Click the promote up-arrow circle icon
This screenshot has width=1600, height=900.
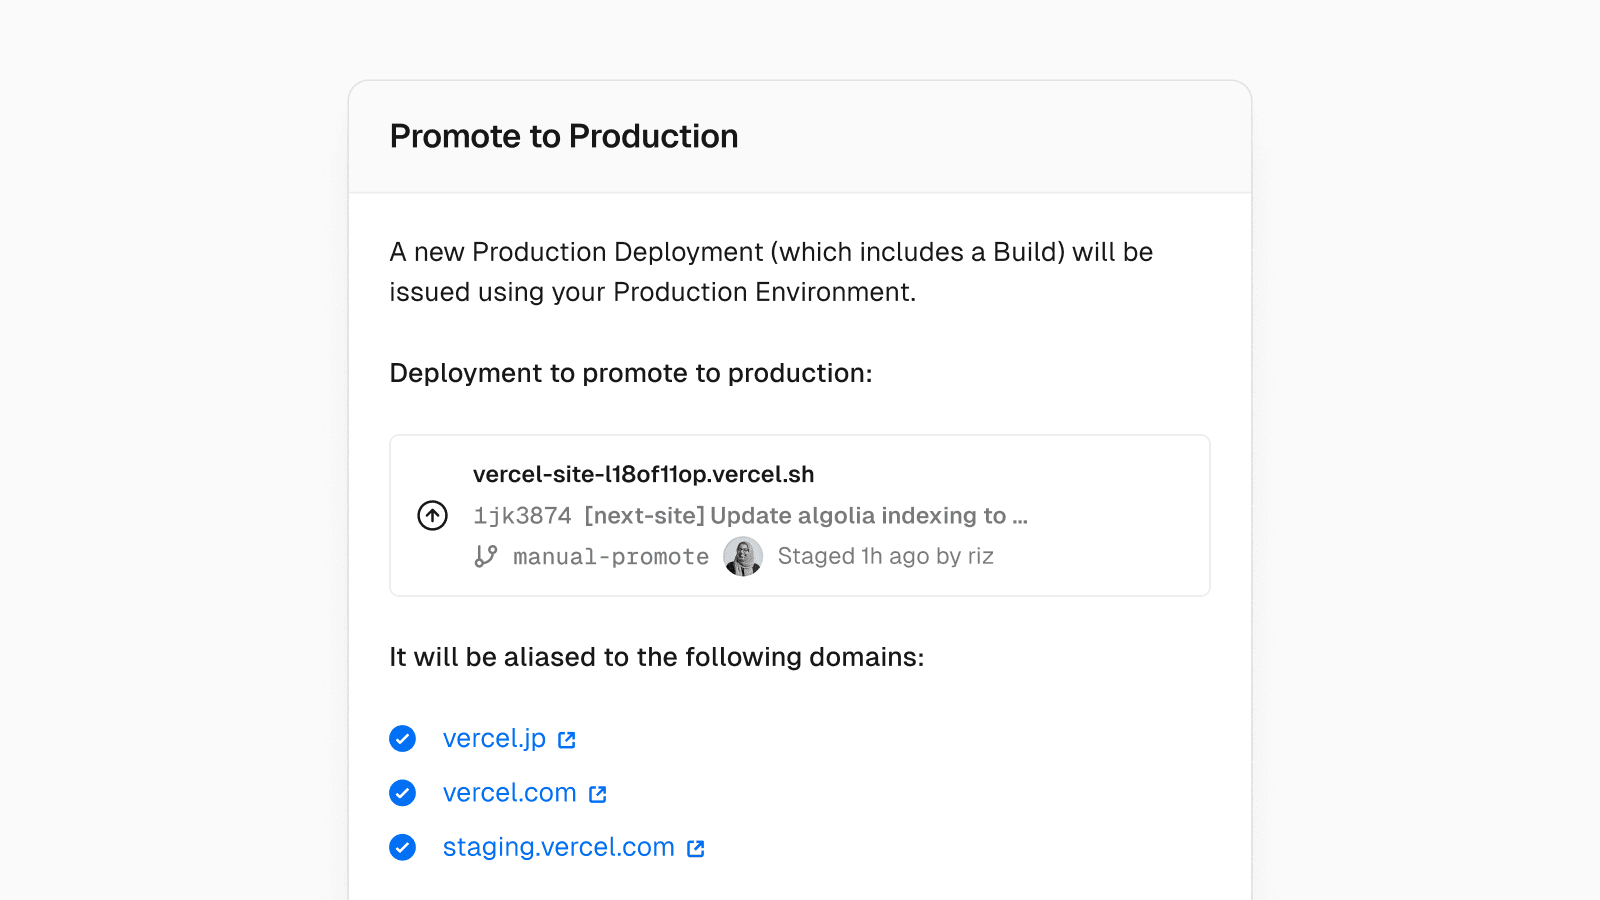click(x=432, y=516)
